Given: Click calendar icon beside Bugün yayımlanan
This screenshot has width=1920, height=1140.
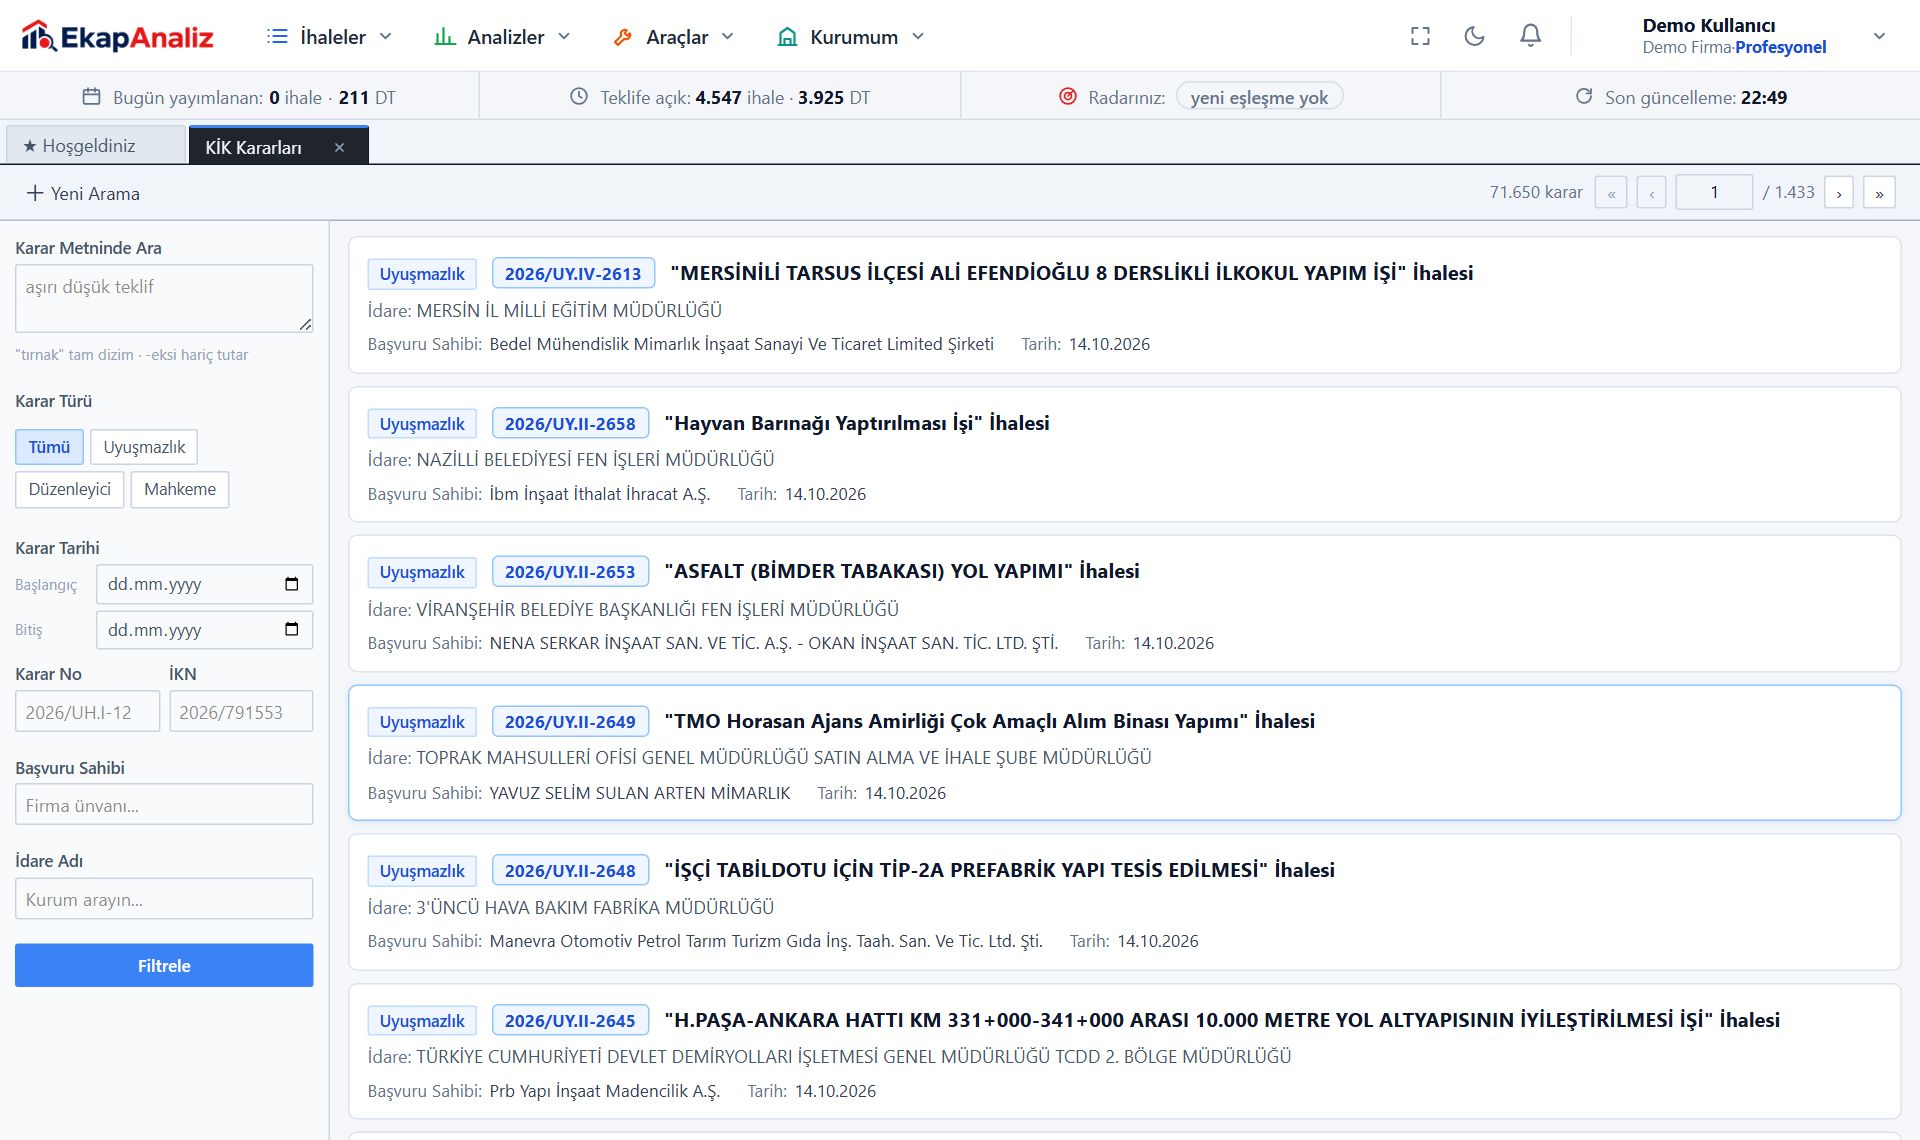Looking at the screenshot, I should click(91, 97).
